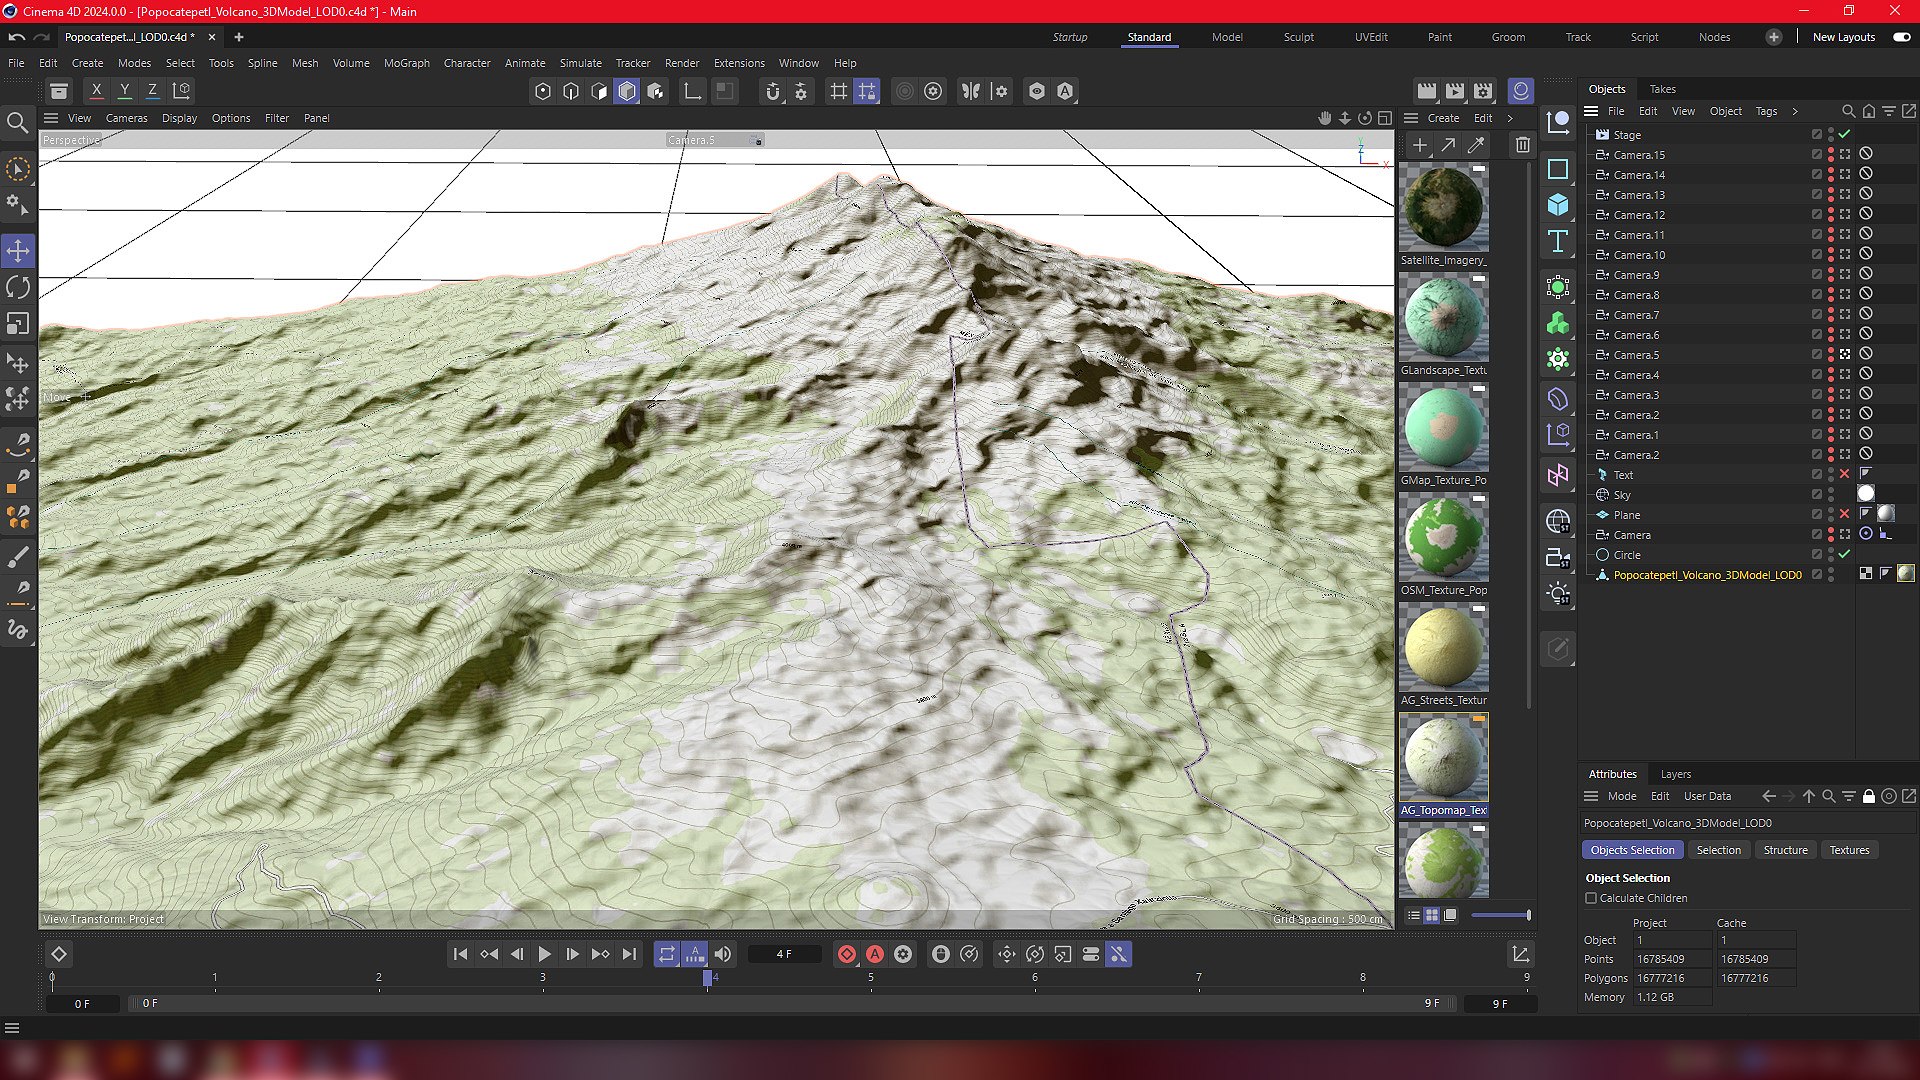The width and height of the screenshot is (1920, 1080).
Task: Open Edit Render Settings clapperboard with gear
Action: pos(1483,91)
